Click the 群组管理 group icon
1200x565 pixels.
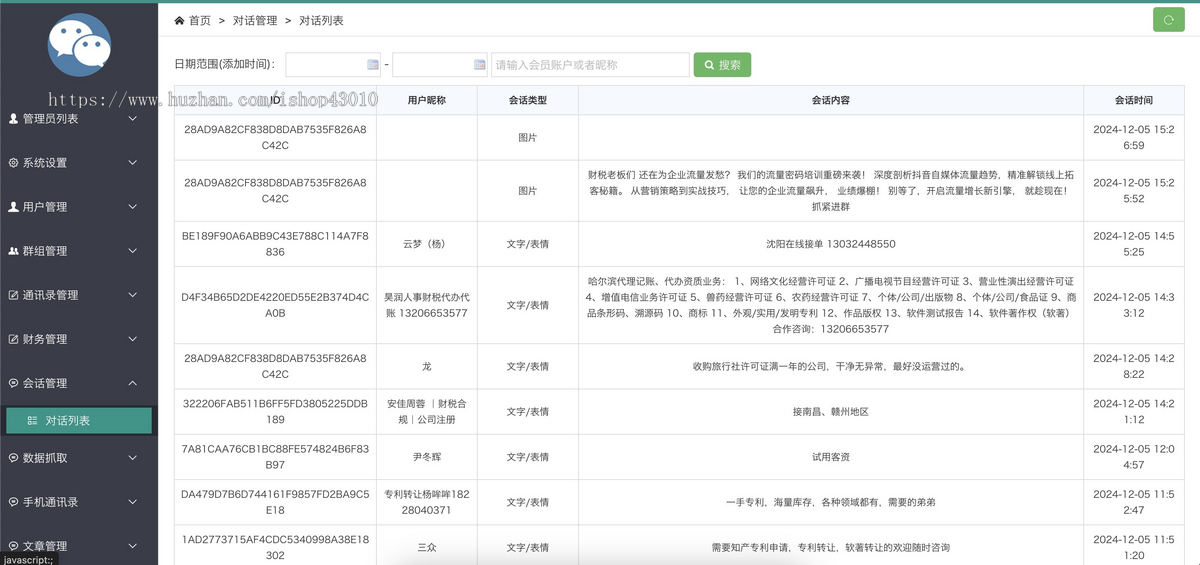(x=13, y=251)
